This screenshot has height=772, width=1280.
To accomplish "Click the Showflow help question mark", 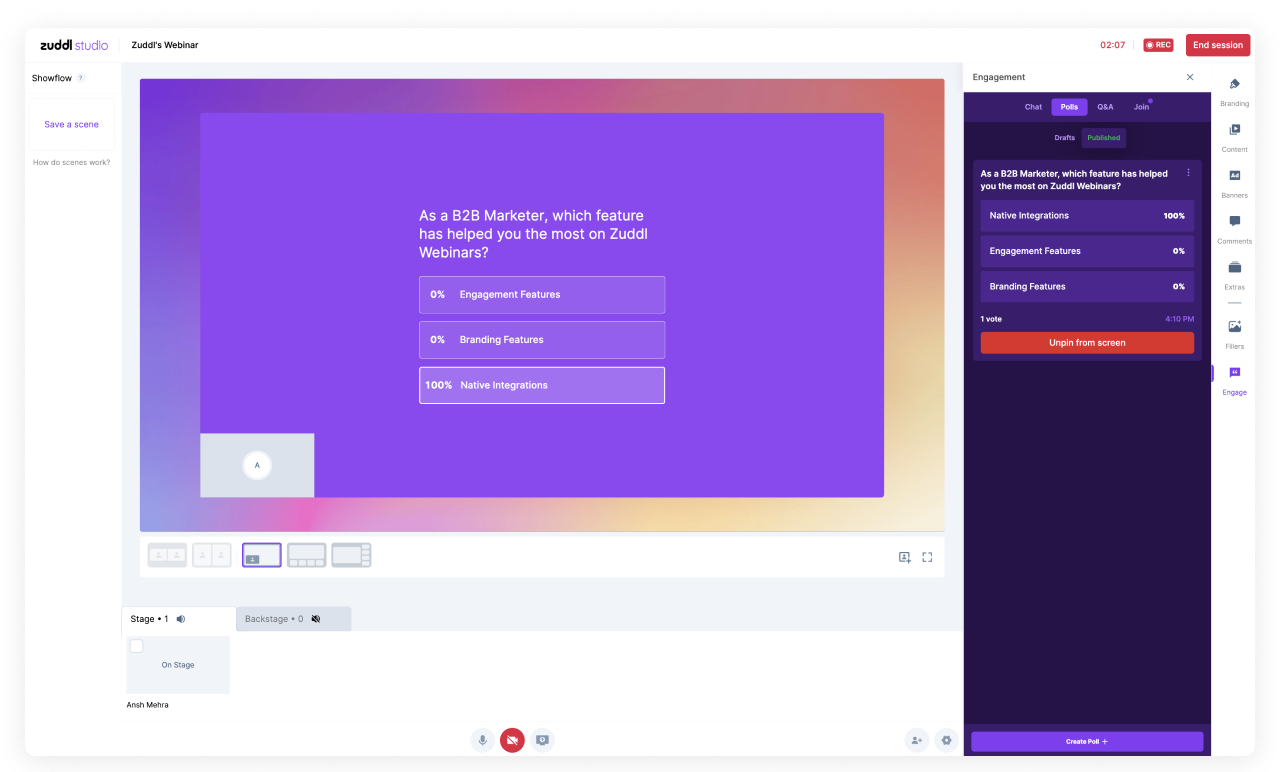I will click(x=81, y=78).
